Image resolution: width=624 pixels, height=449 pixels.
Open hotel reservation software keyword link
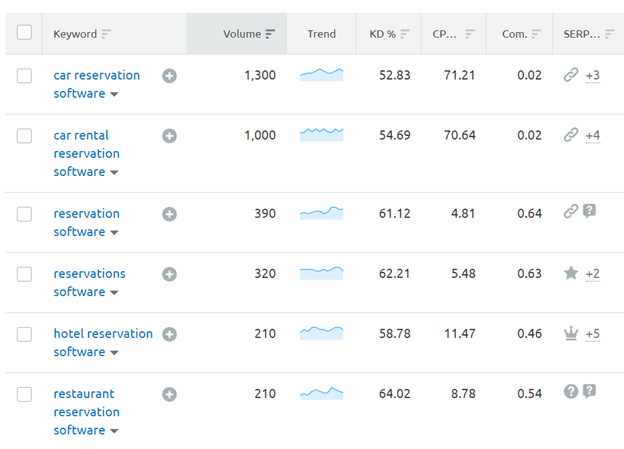tap(103, 334)
